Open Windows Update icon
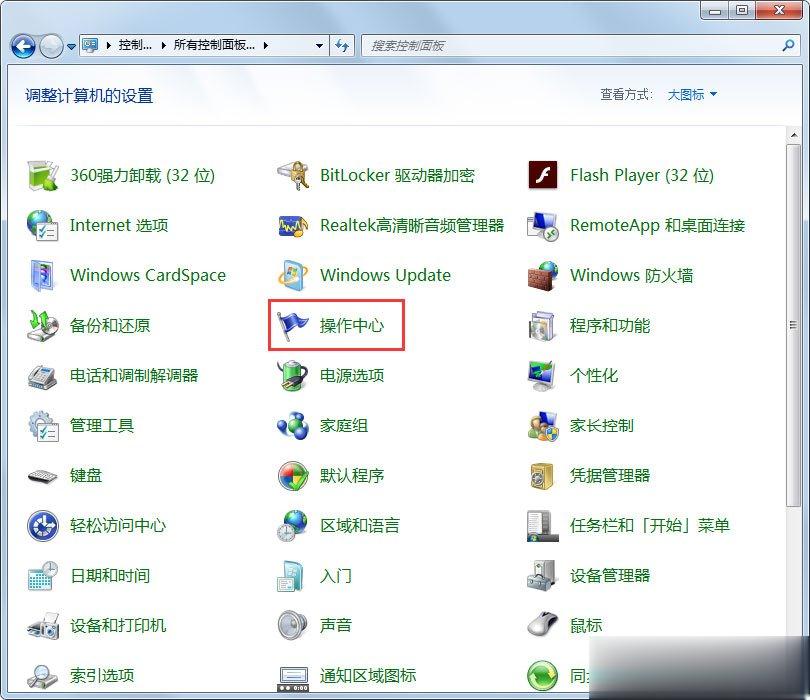 click(x=293, y=275)
